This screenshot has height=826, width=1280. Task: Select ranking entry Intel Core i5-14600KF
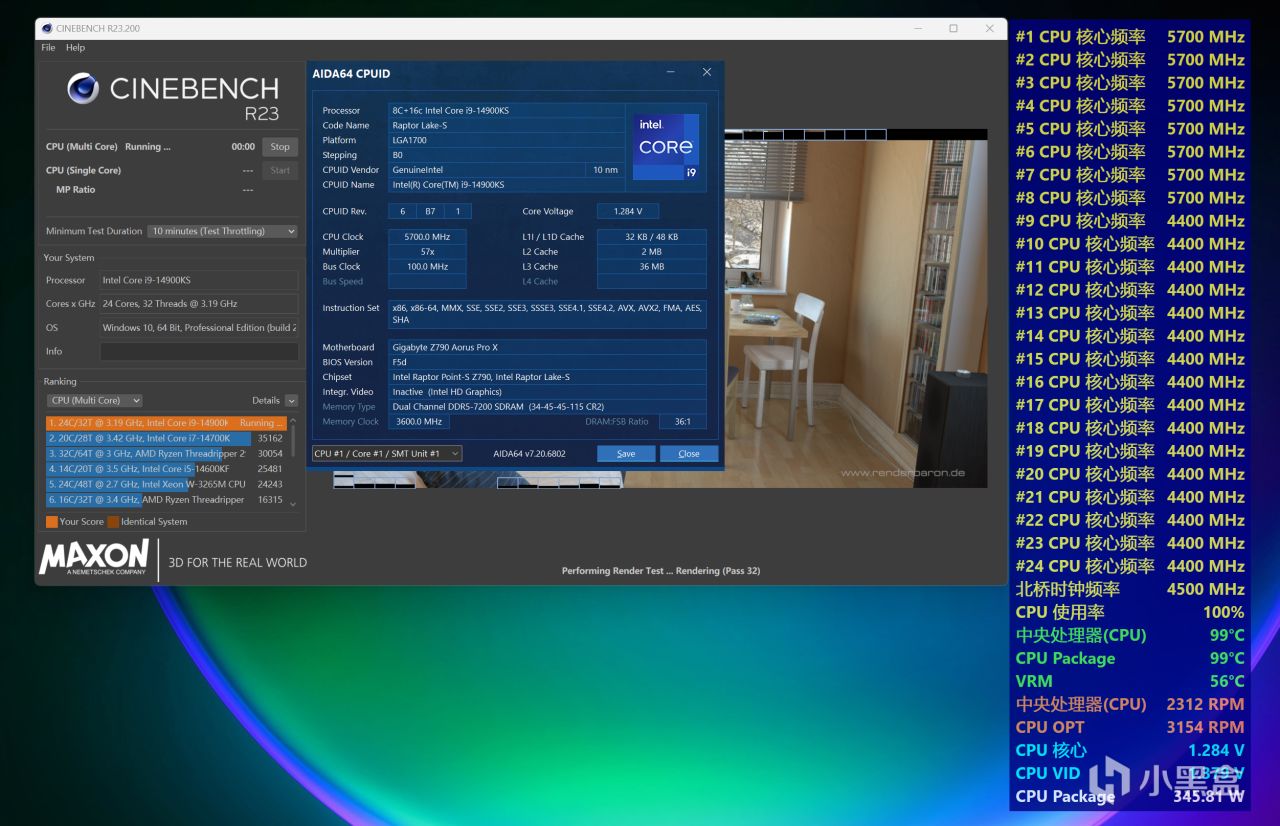click(166, 468)
